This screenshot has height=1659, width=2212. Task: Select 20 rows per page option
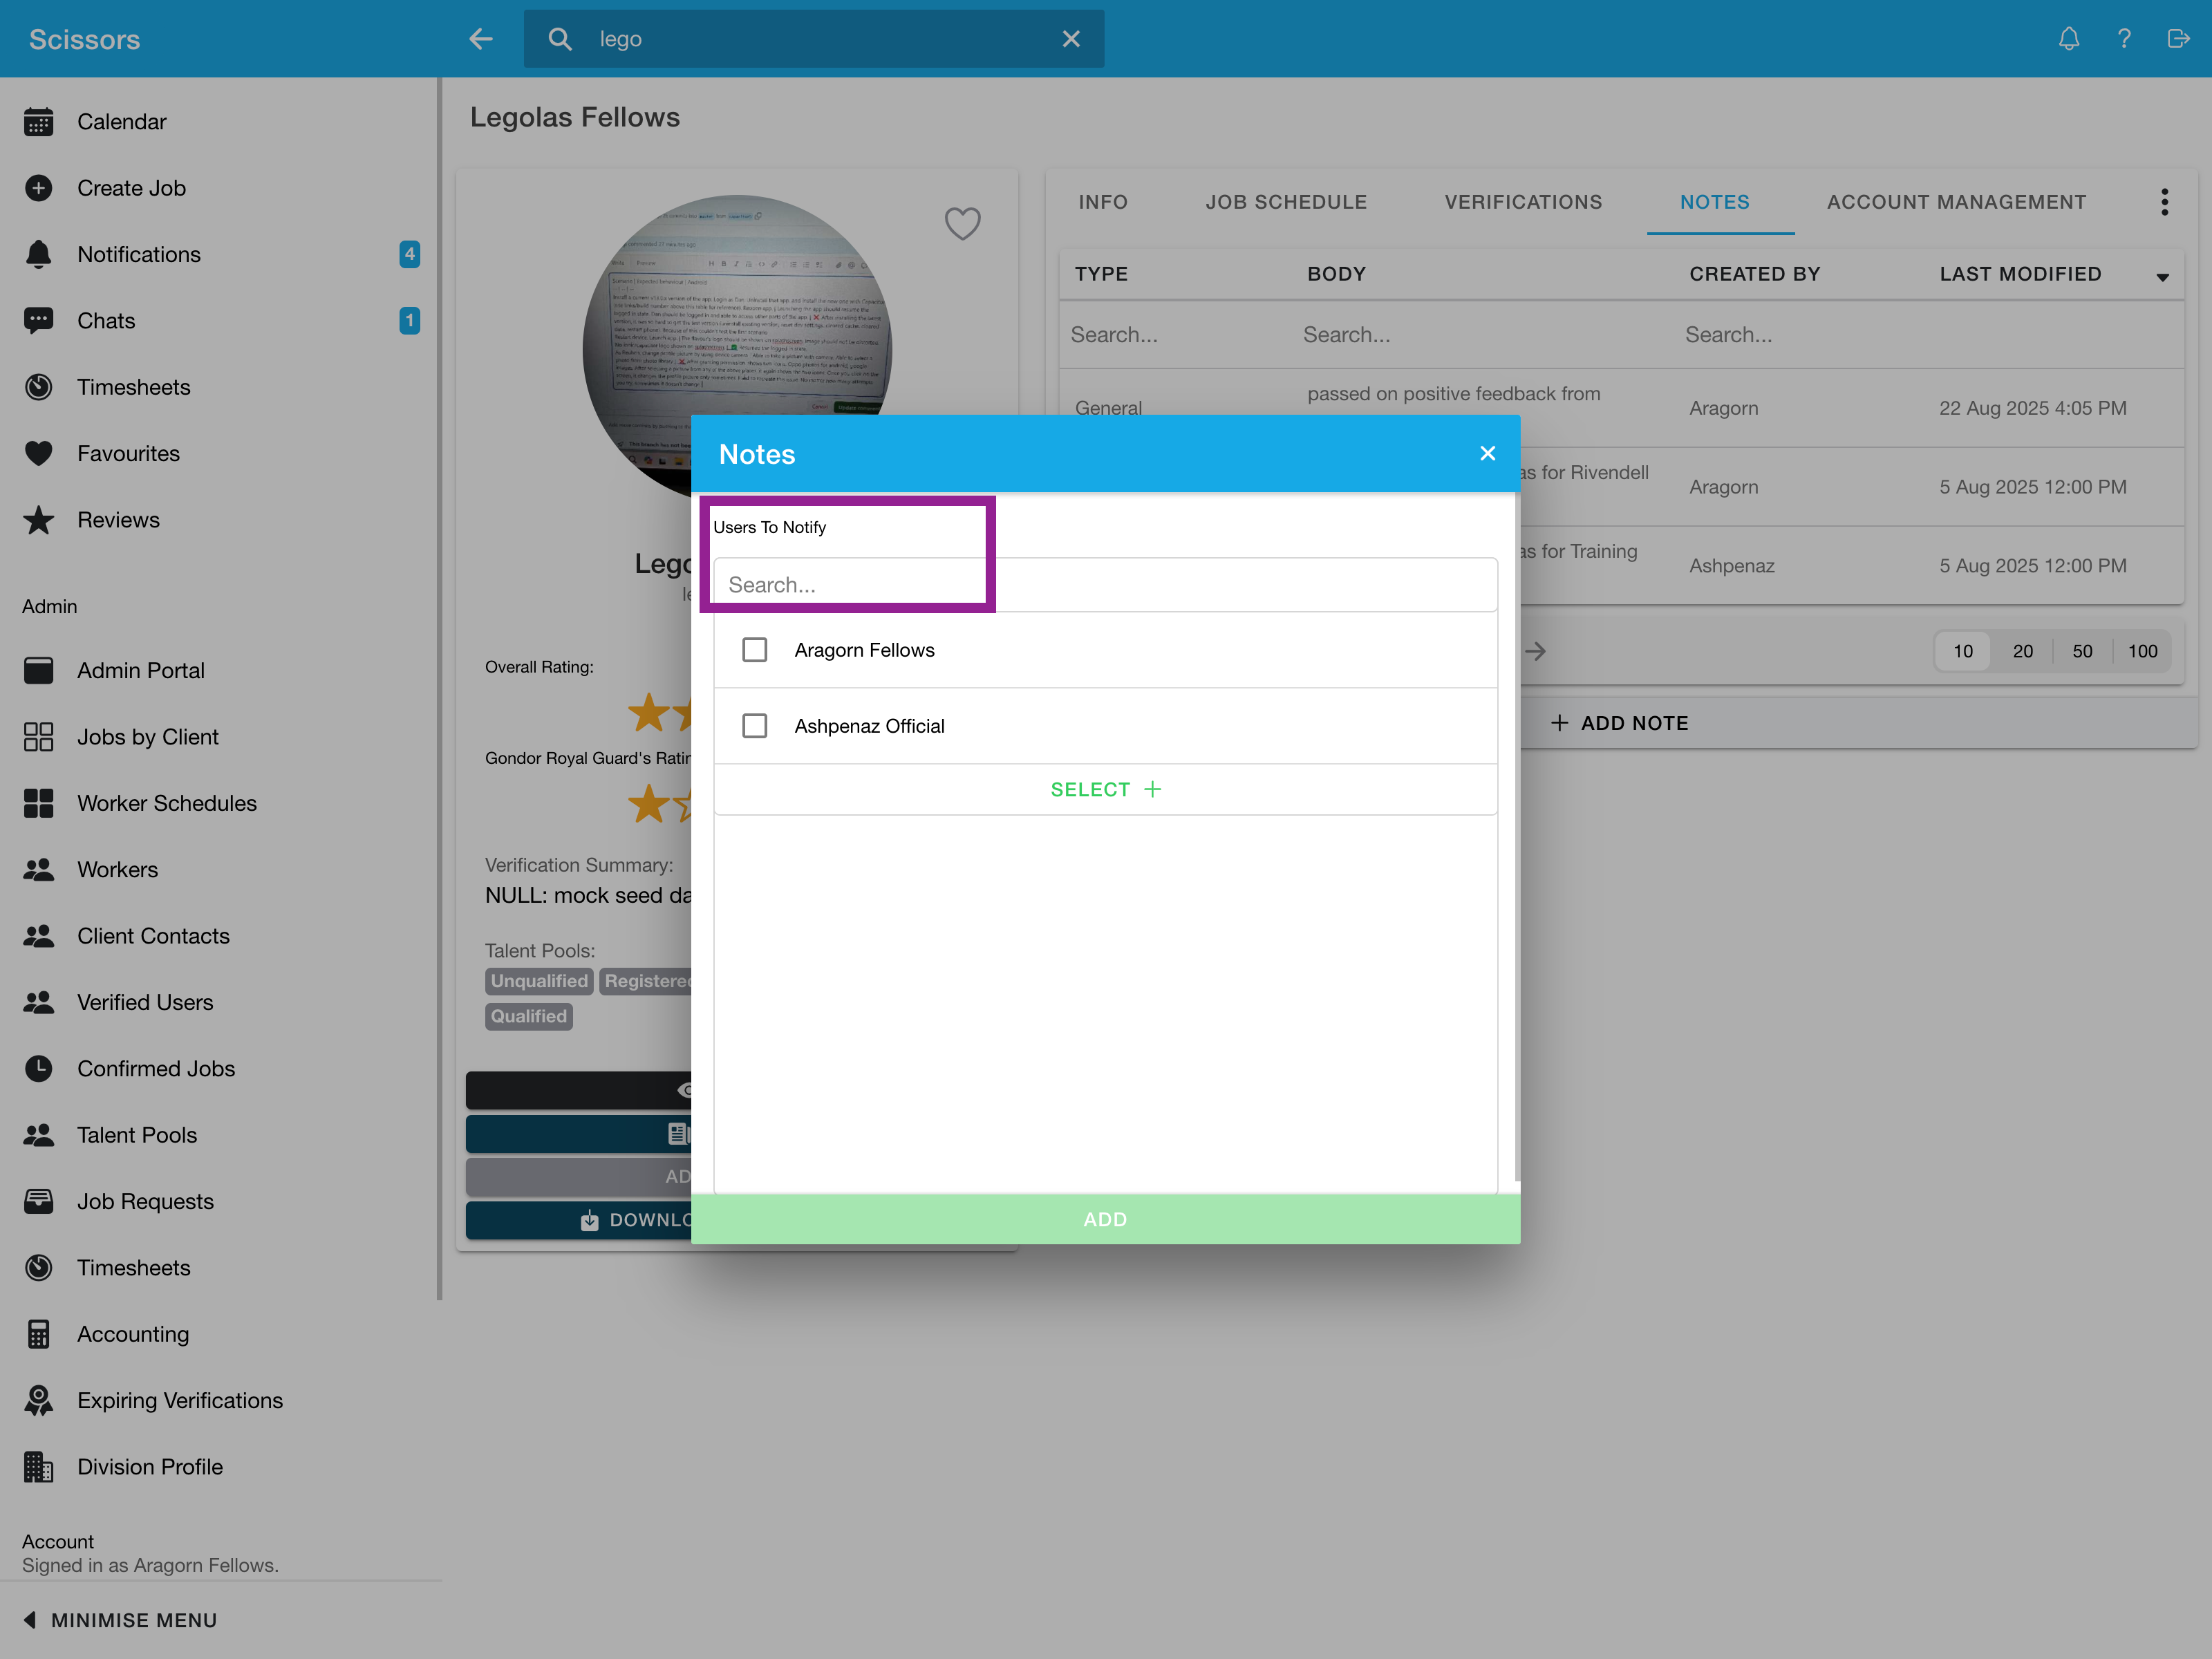click(2022, 651)
